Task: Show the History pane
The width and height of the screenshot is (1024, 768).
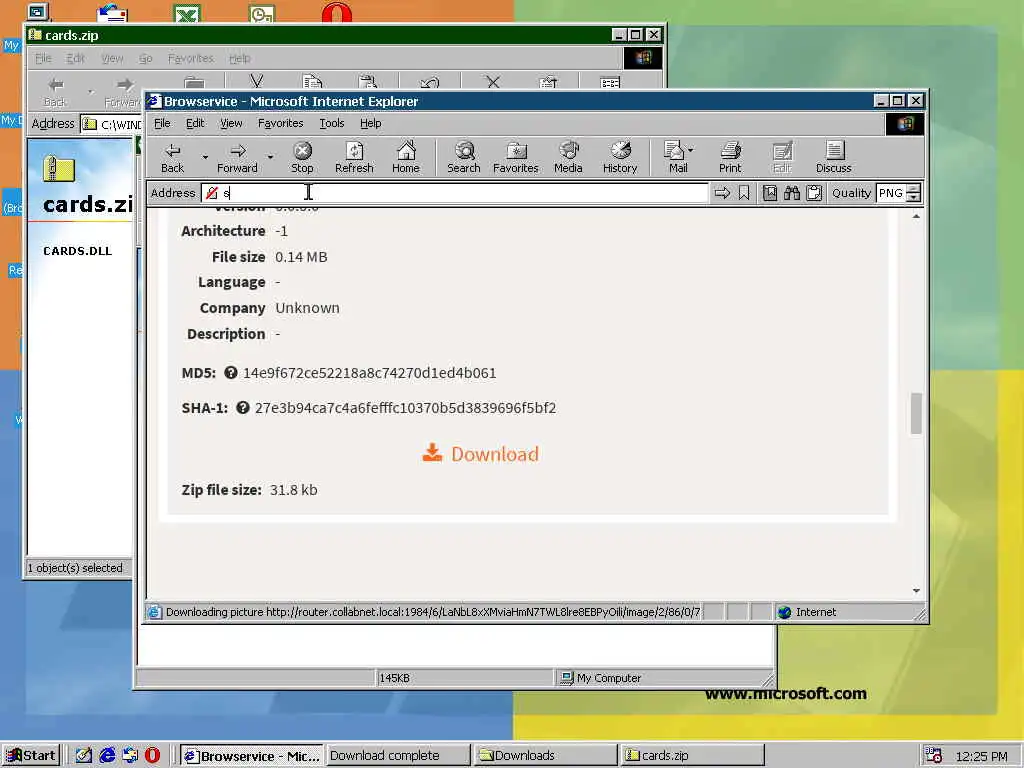Action: pos(620,158)
